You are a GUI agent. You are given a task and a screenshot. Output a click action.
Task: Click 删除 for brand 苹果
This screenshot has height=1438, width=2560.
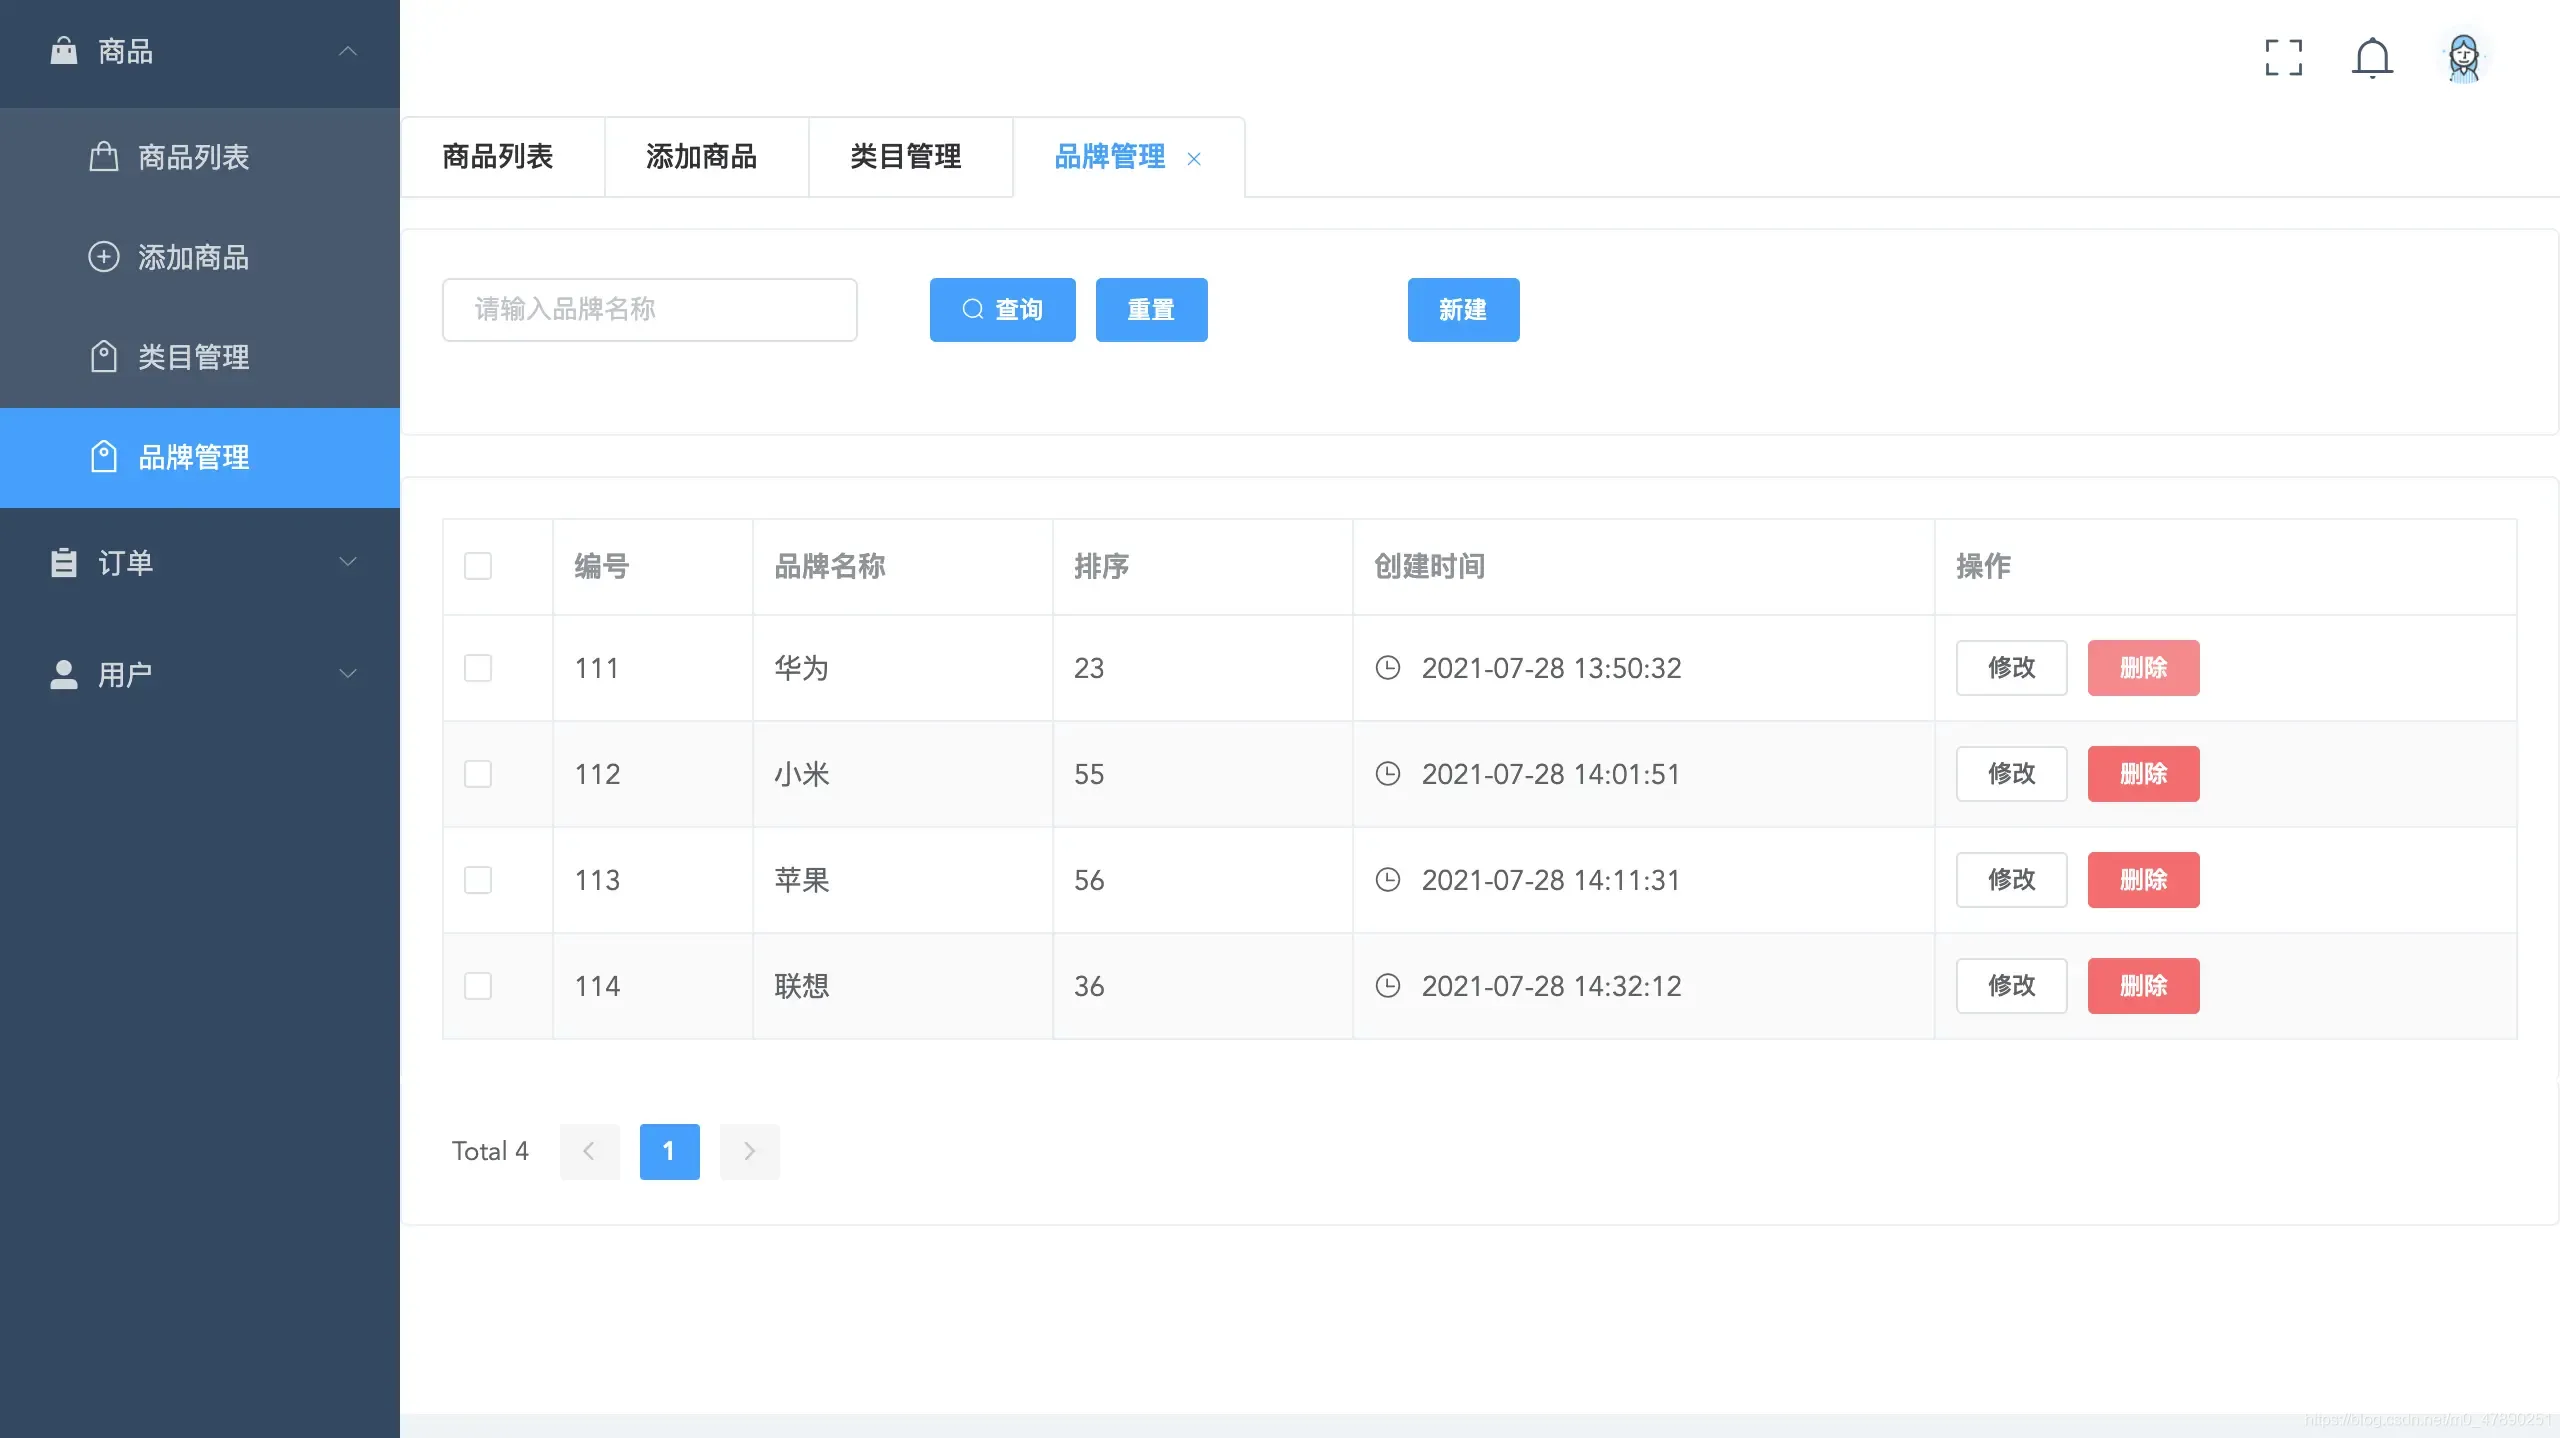point(2143,880)
